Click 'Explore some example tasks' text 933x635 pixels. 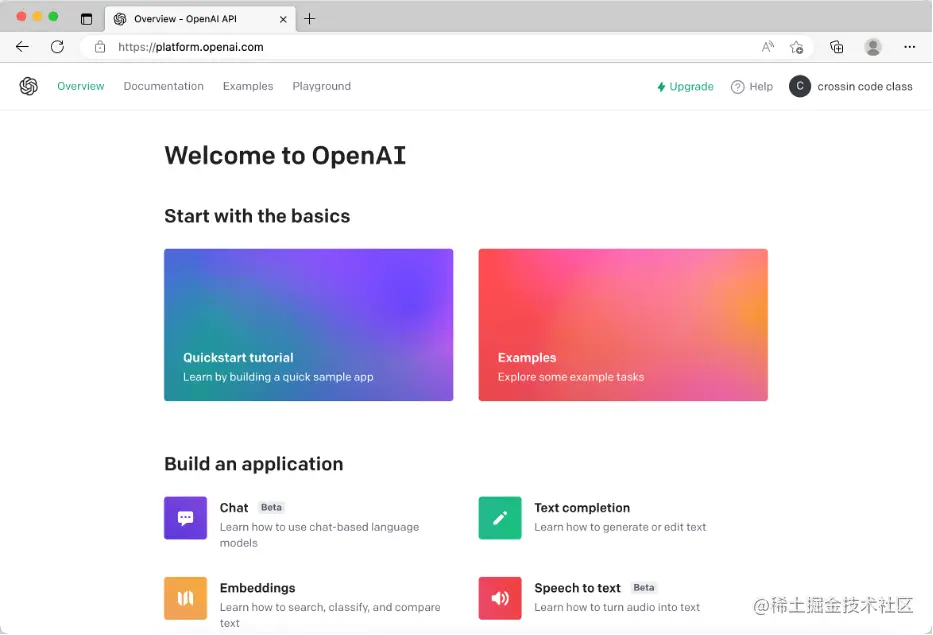[571, 377]
